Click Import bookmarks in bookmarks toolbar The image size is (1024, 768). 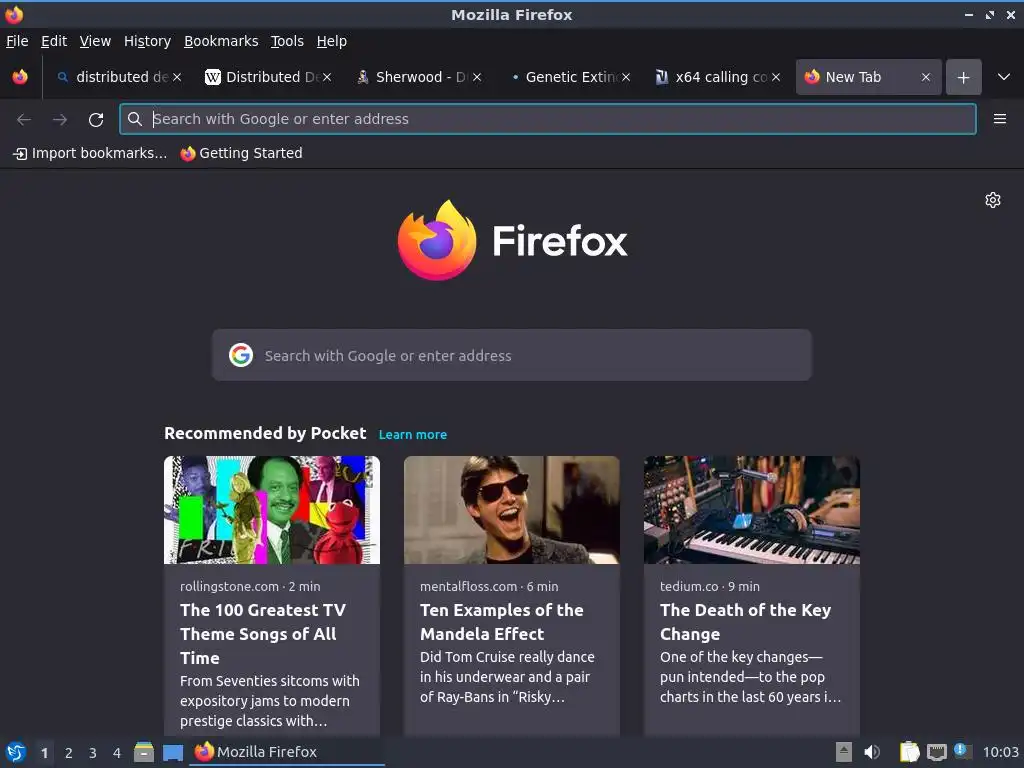[x=90, y=153]
